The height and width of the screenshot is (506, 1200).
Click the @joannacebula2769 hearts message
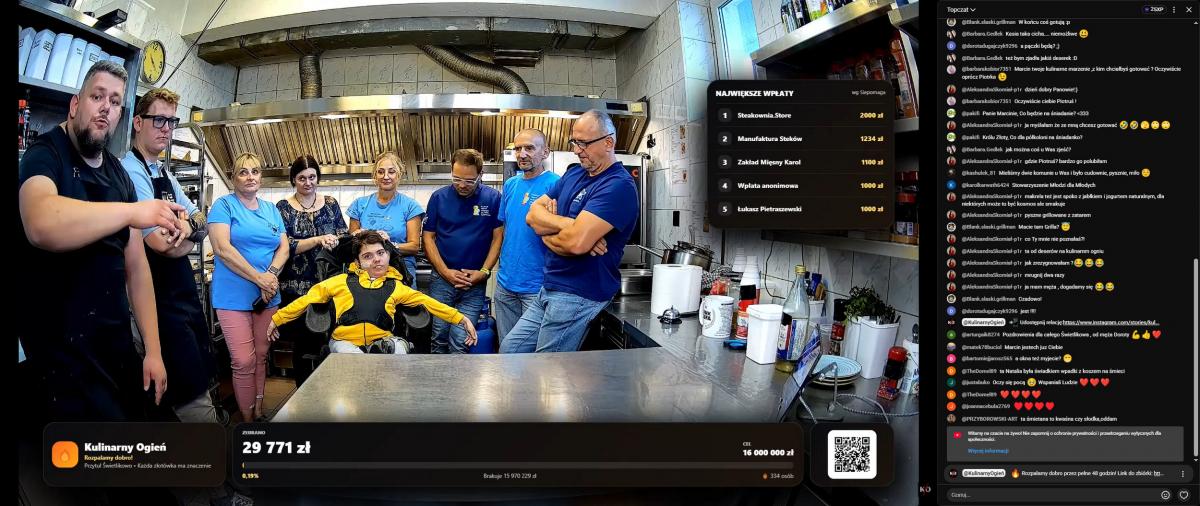tap(1000, 406)
